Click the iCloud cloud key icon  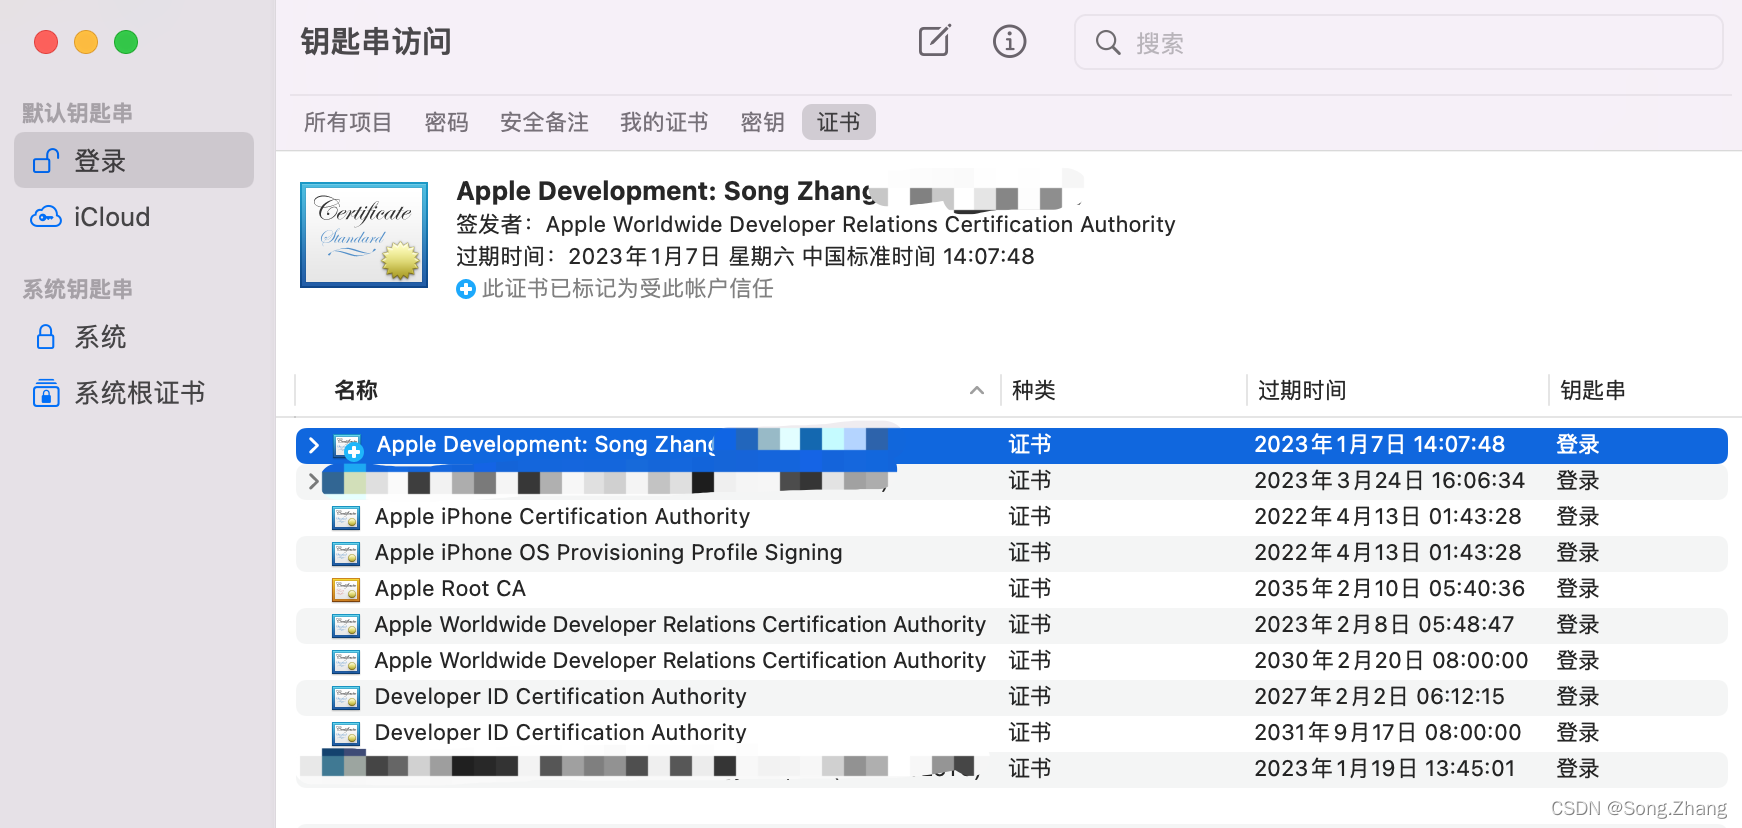click(46, 216)
